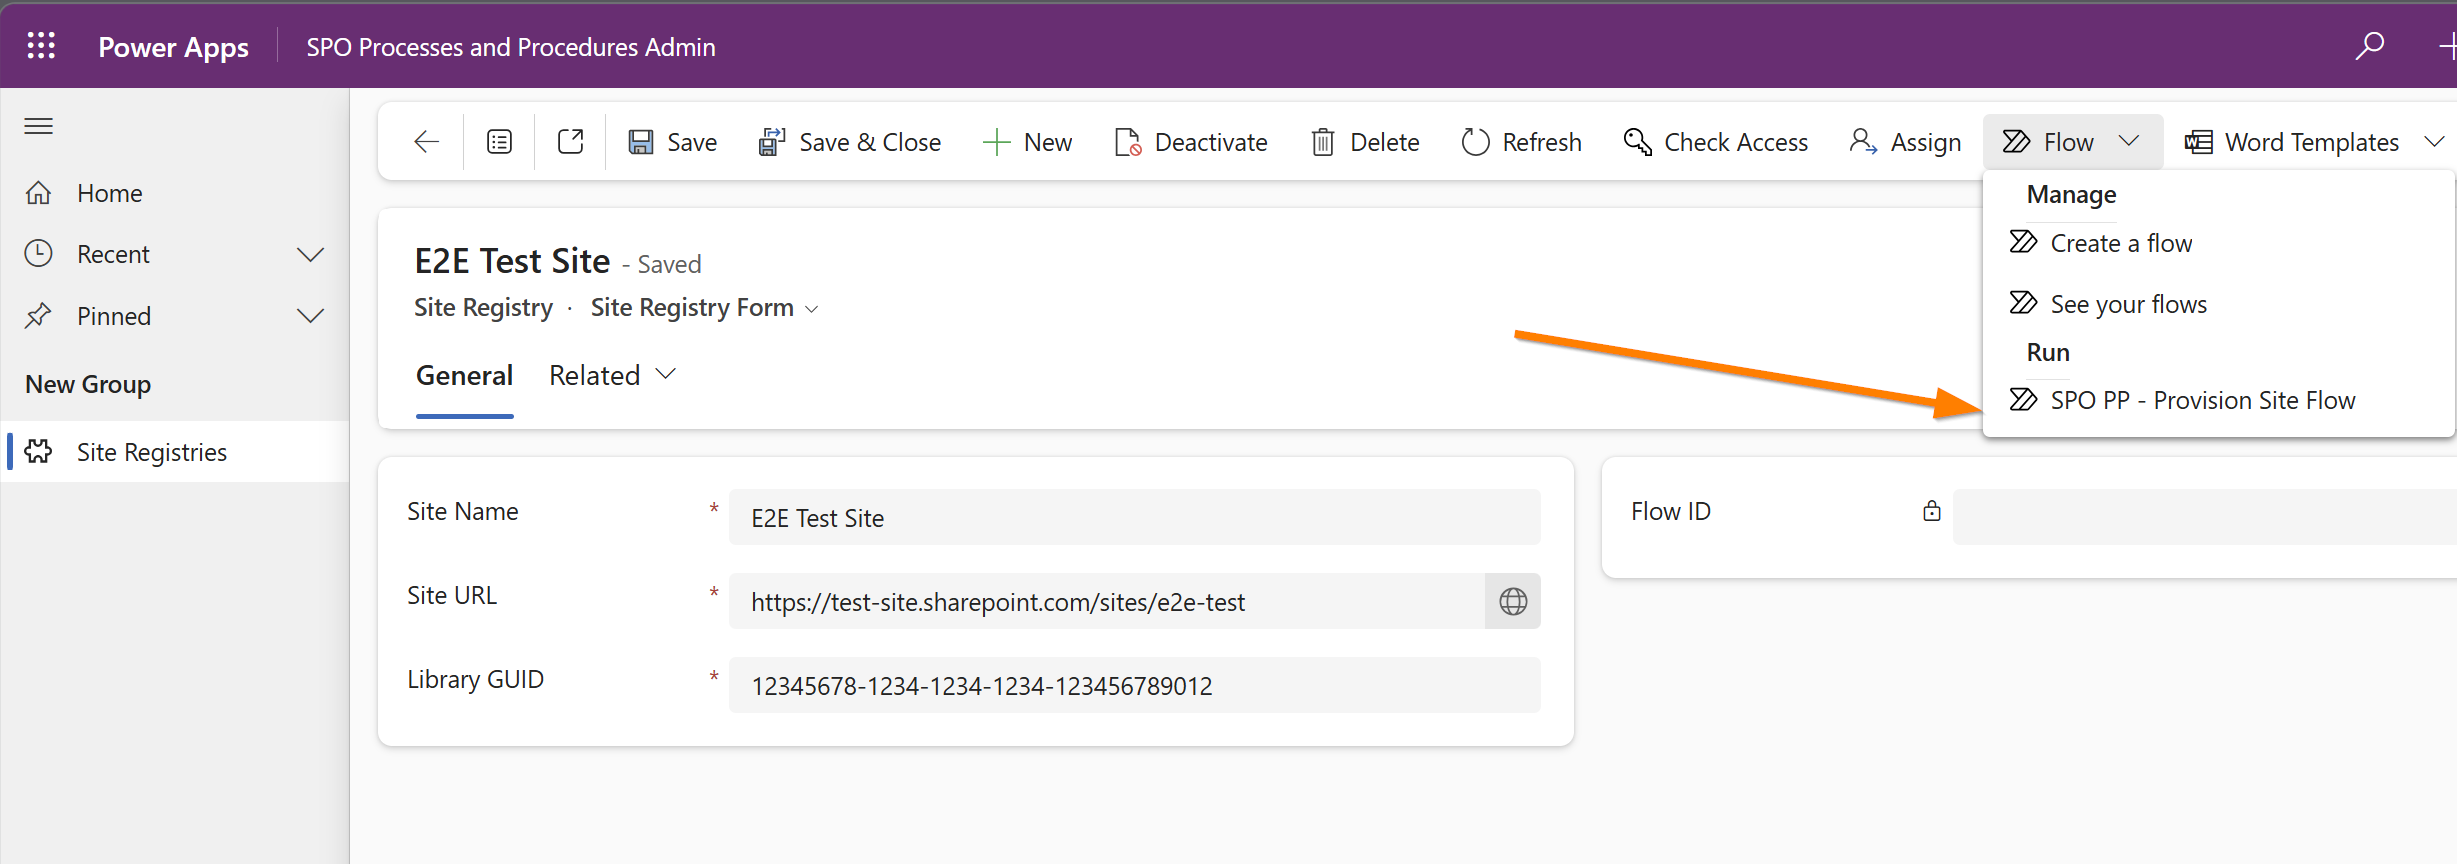The width and height of the screenshot is (2457, 864).
Task: Delete the record
Action: point(1365,142)
